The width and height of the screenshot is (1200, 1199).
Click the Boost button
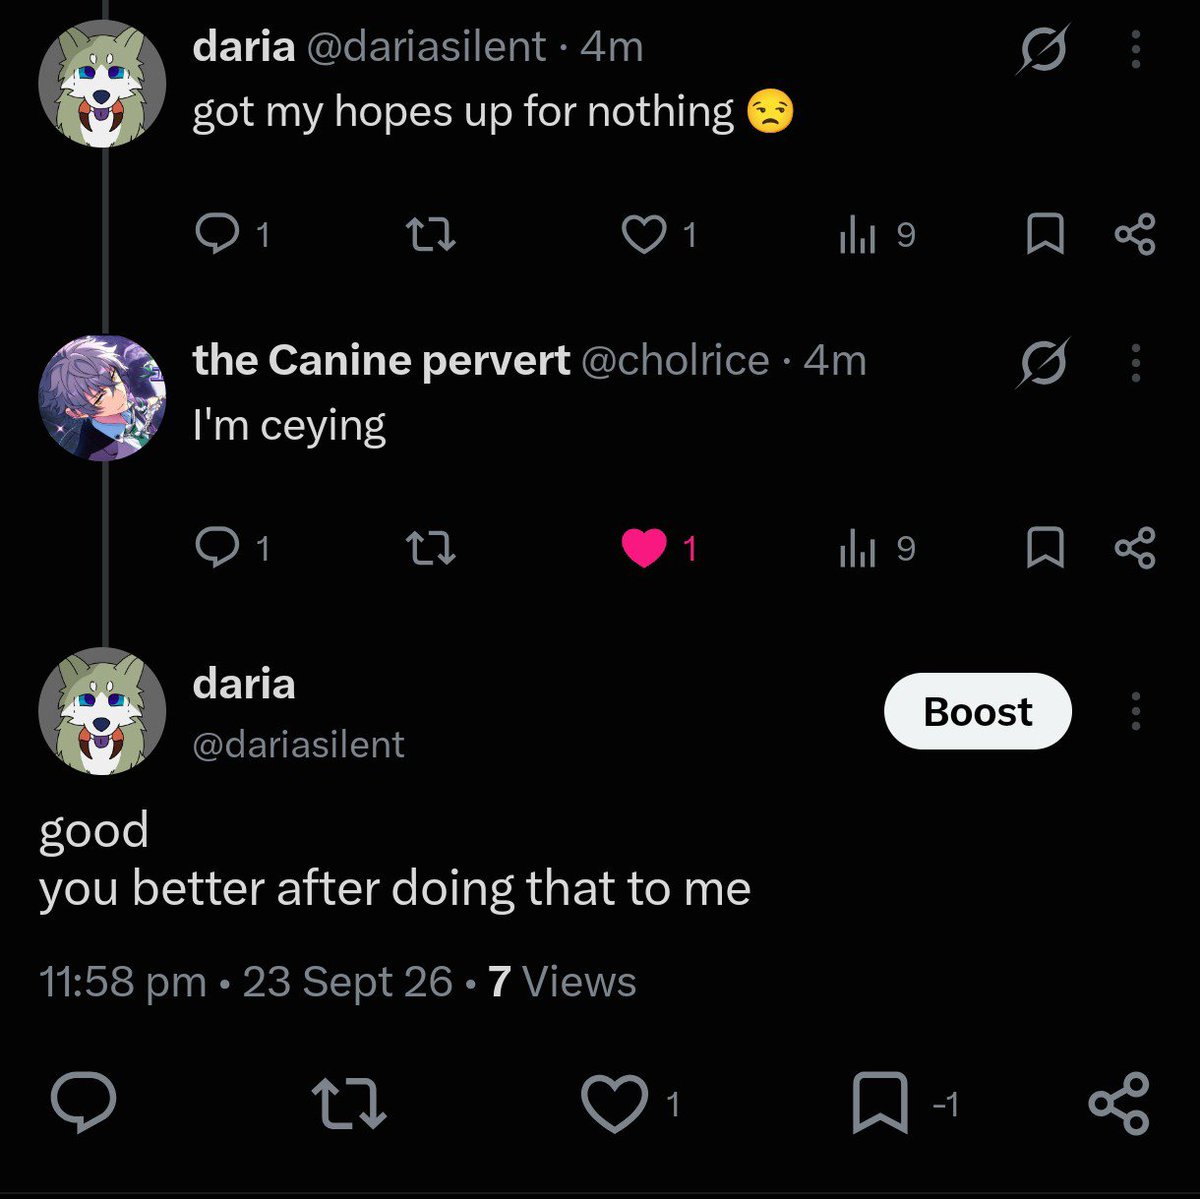(978, 711)
